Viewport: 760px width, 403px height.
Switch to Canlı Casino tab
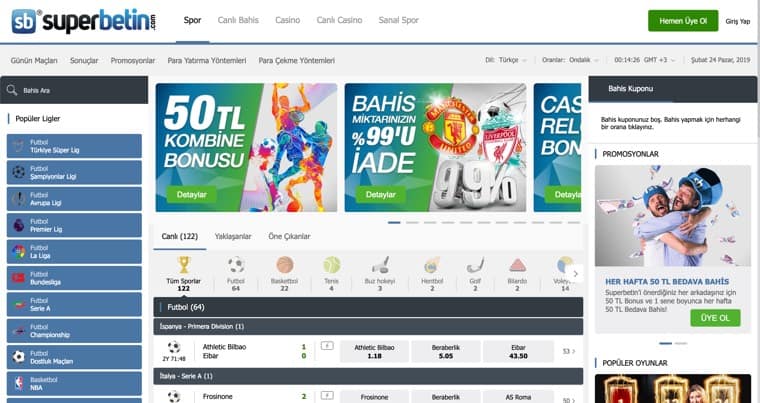click(x=339, y=20)
